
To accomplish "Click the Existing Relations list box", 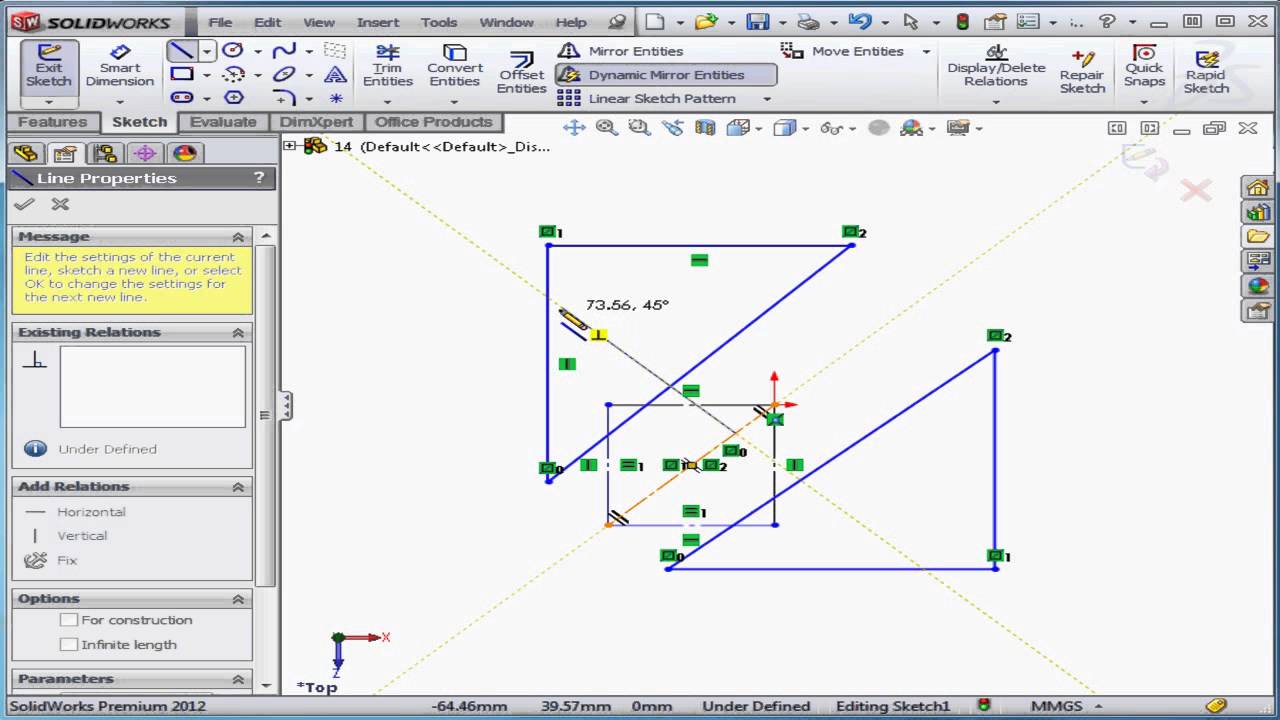I will 152,386.
